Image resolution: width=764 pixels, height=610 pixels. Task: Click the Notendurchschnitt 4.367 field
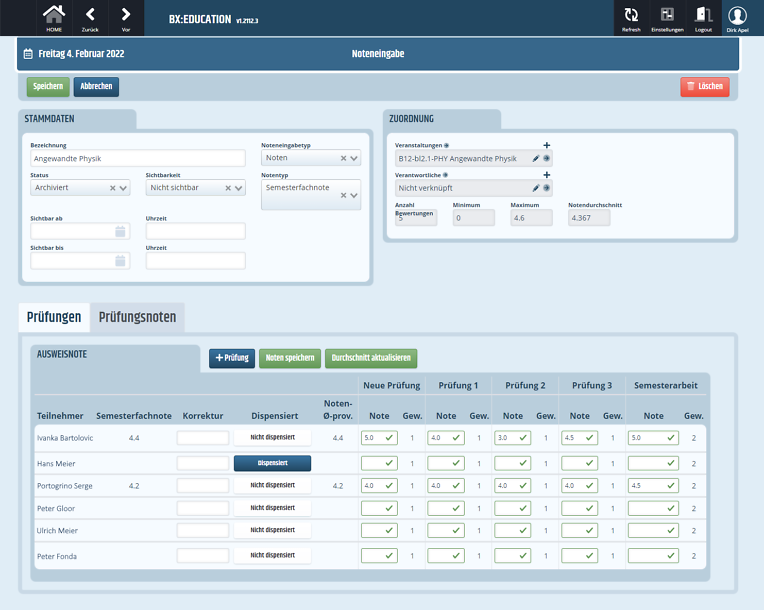coord(589,218)
